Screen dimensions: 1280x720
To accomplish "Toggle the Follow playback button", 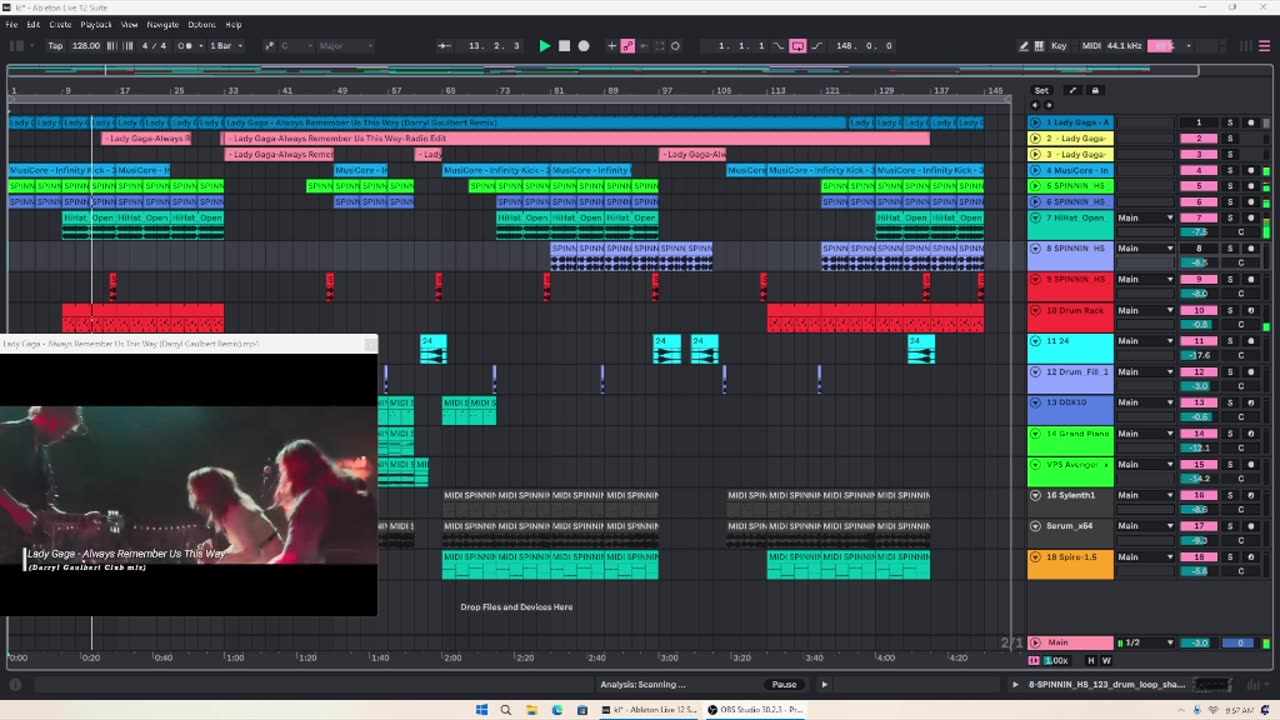I will (x=445, y=46).
